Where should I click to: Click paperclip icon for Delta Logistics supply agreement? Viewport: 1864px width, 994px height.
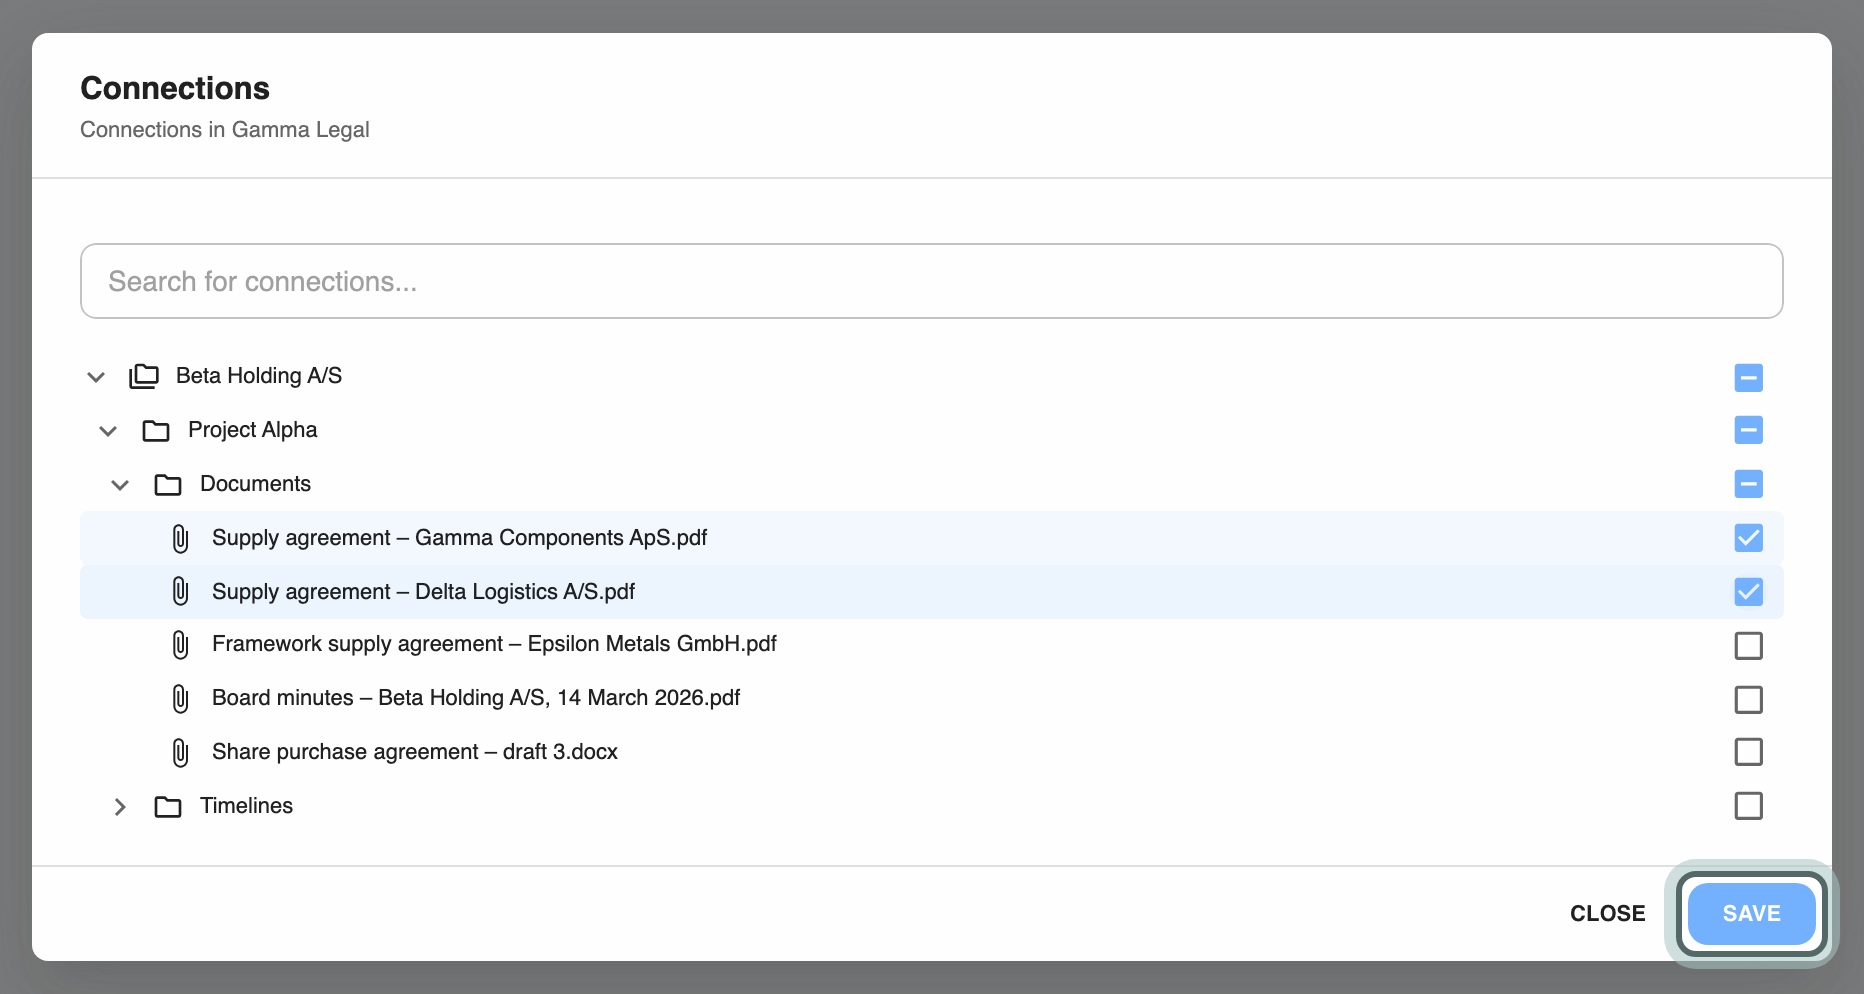(180, 592)
